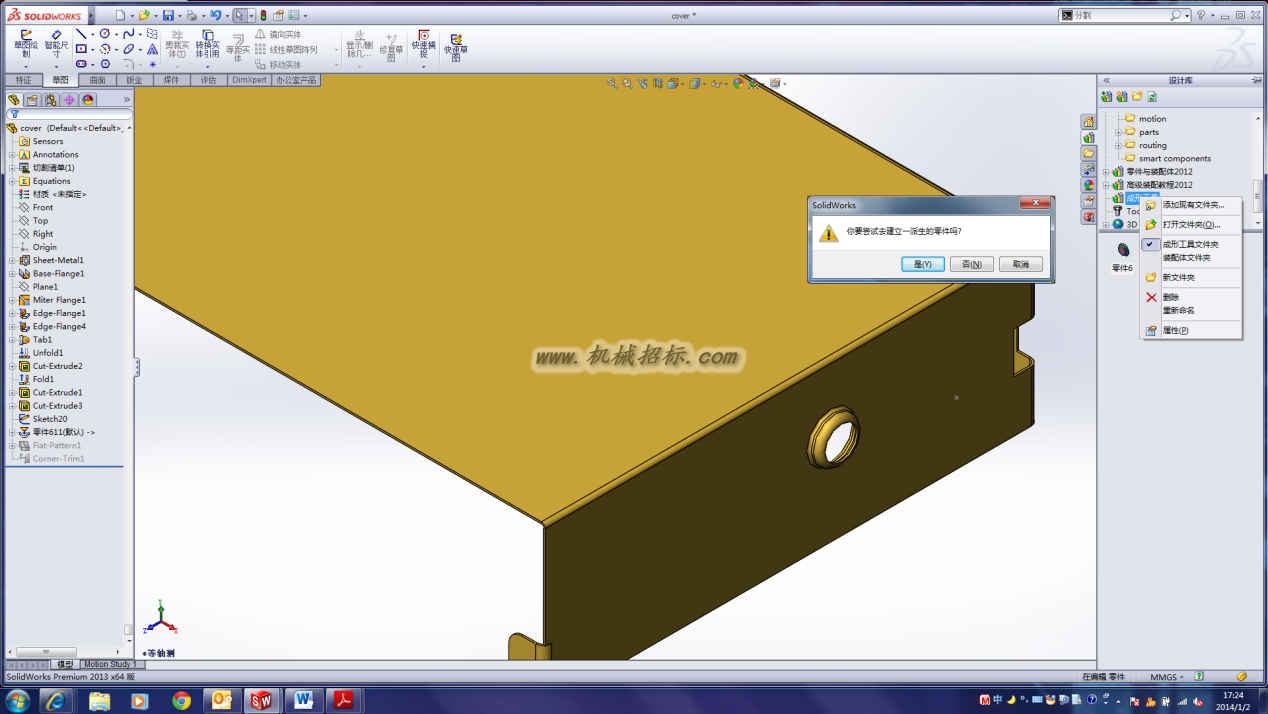Expand the routing folder in design library
This screenshot has width=1268, height=714.
coord(1118,145)
